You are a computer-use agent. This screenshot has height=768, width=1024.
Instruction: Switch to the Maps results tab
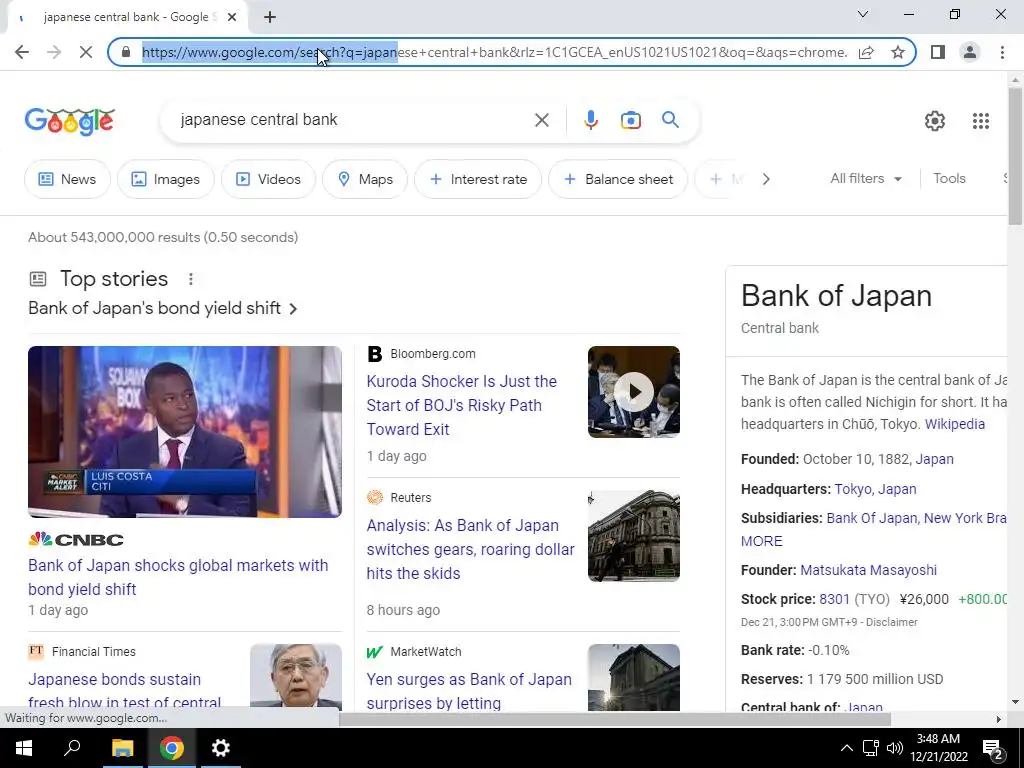click(x=365, y=179)
